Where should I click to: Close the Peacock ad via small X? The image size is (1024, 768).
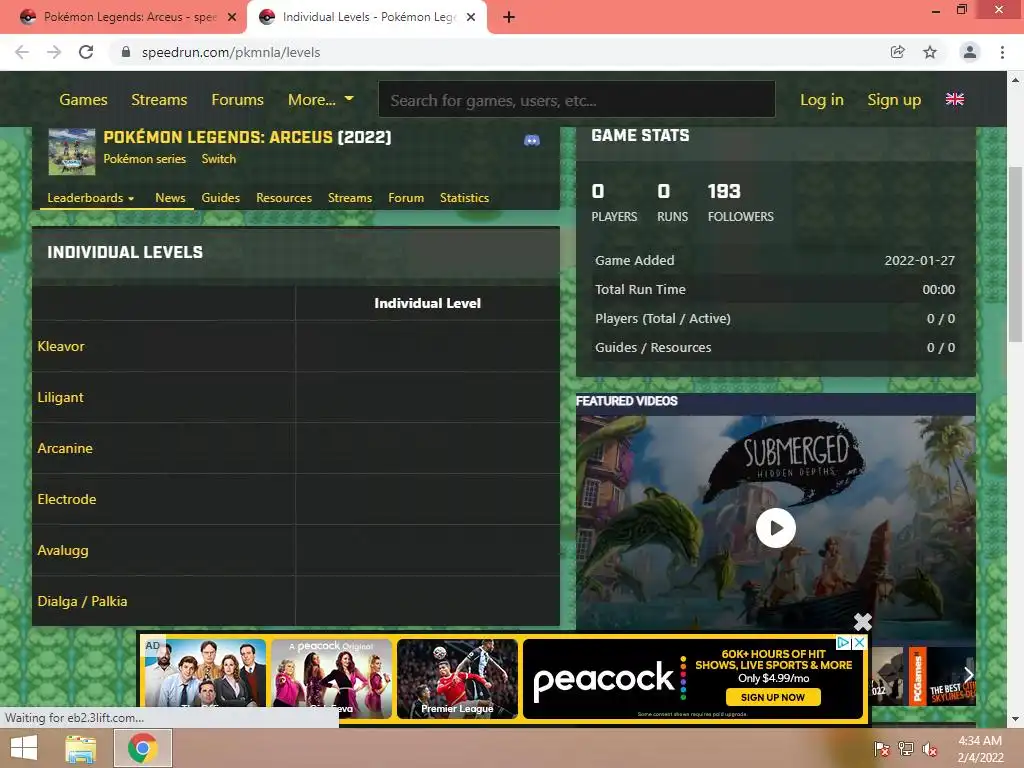tap(860, 643)
